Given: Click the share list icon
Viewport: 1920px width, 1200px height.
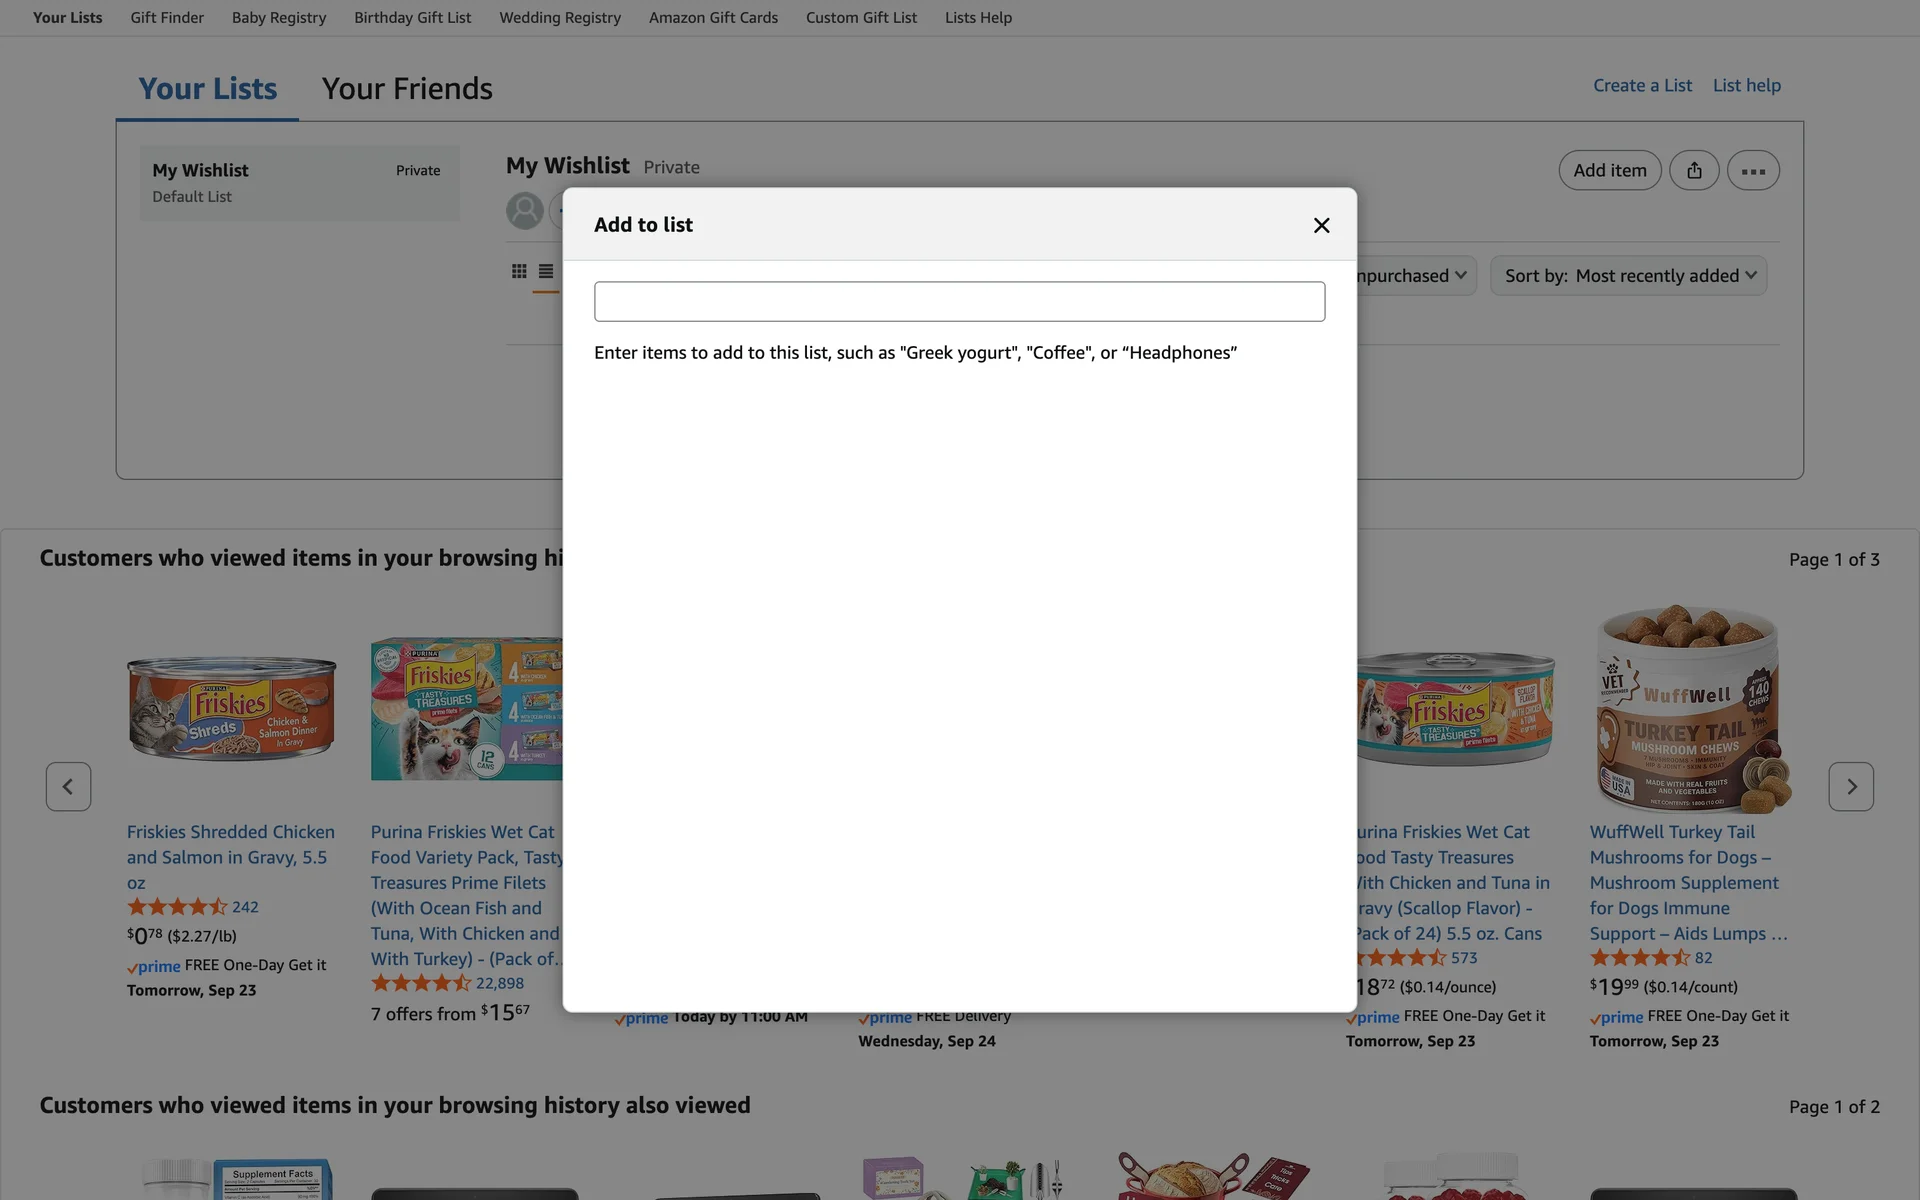Looking at the screenshot, I should pyautogui.click(x=1694, y=170).
